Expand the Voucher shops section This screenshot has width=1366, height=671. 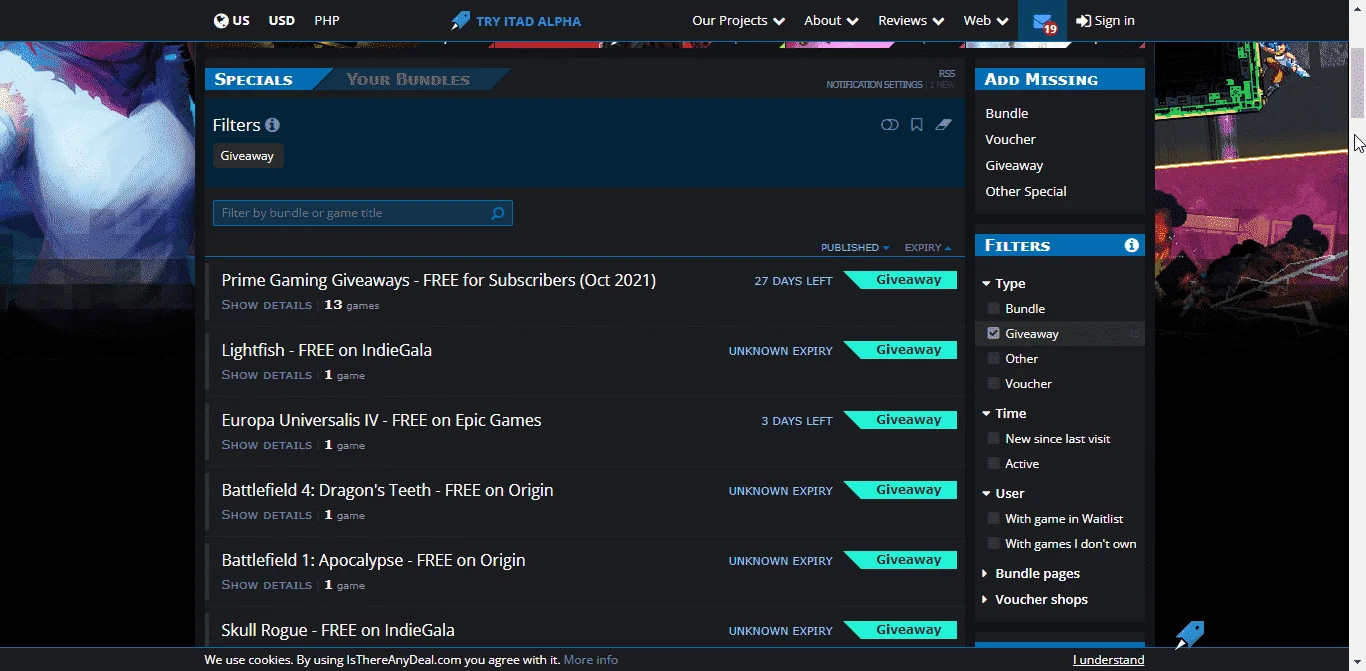pyautogui.click(x=1035, y=599)
